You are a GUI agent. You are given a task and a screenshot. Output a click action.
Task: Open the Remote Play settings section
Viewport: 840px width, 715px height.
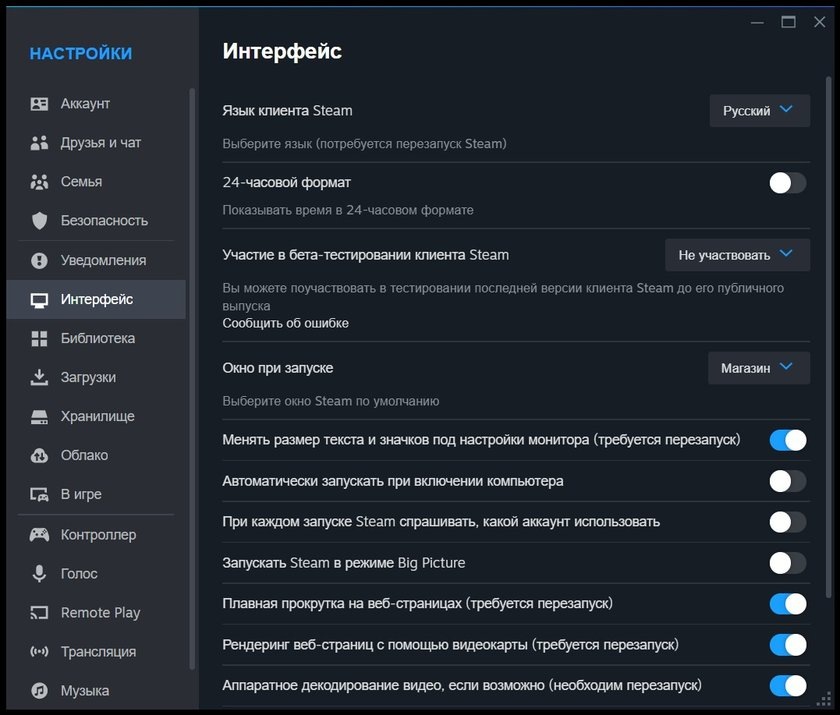(x=100, y=613)
